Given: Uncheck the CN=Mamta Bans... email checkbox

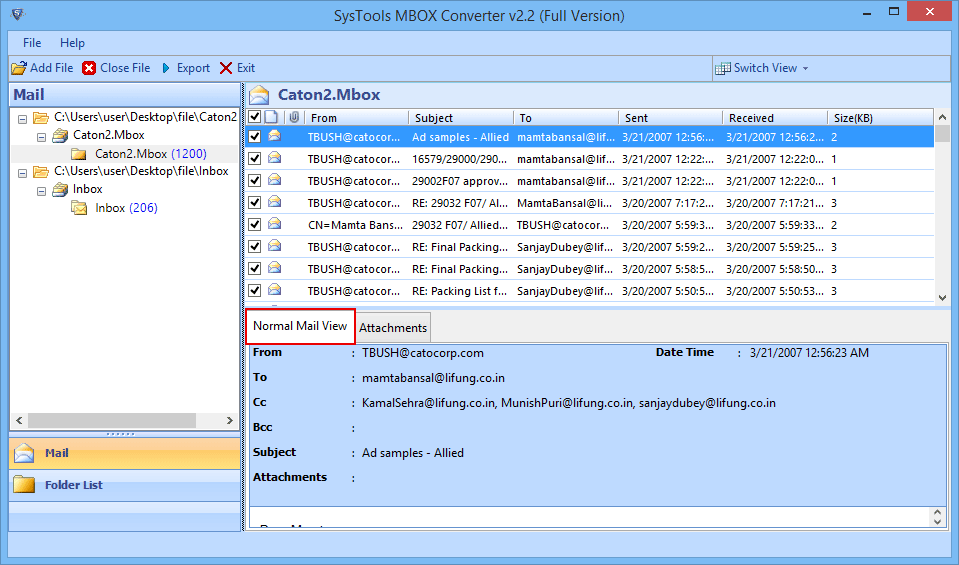Looking at the screenshot, I should 254,224.
